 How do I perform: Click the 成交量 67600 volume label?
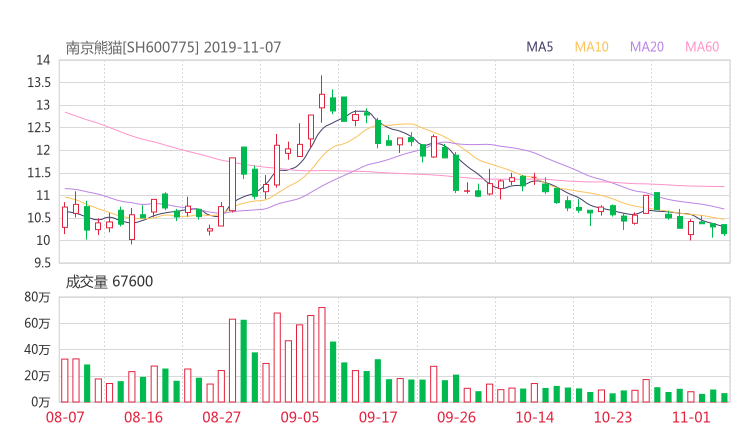(x=109, y=282)
